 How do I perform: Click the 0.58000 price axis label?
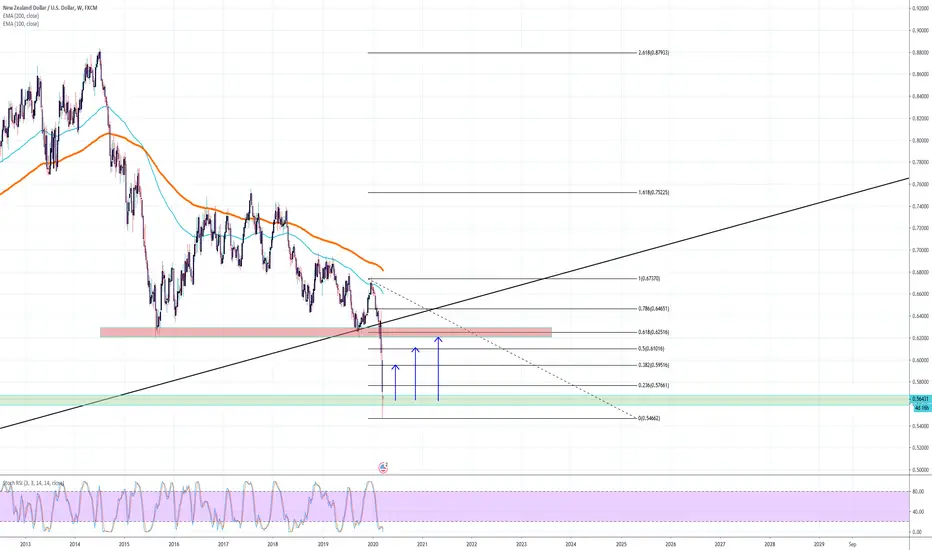(x=921, y=382)
